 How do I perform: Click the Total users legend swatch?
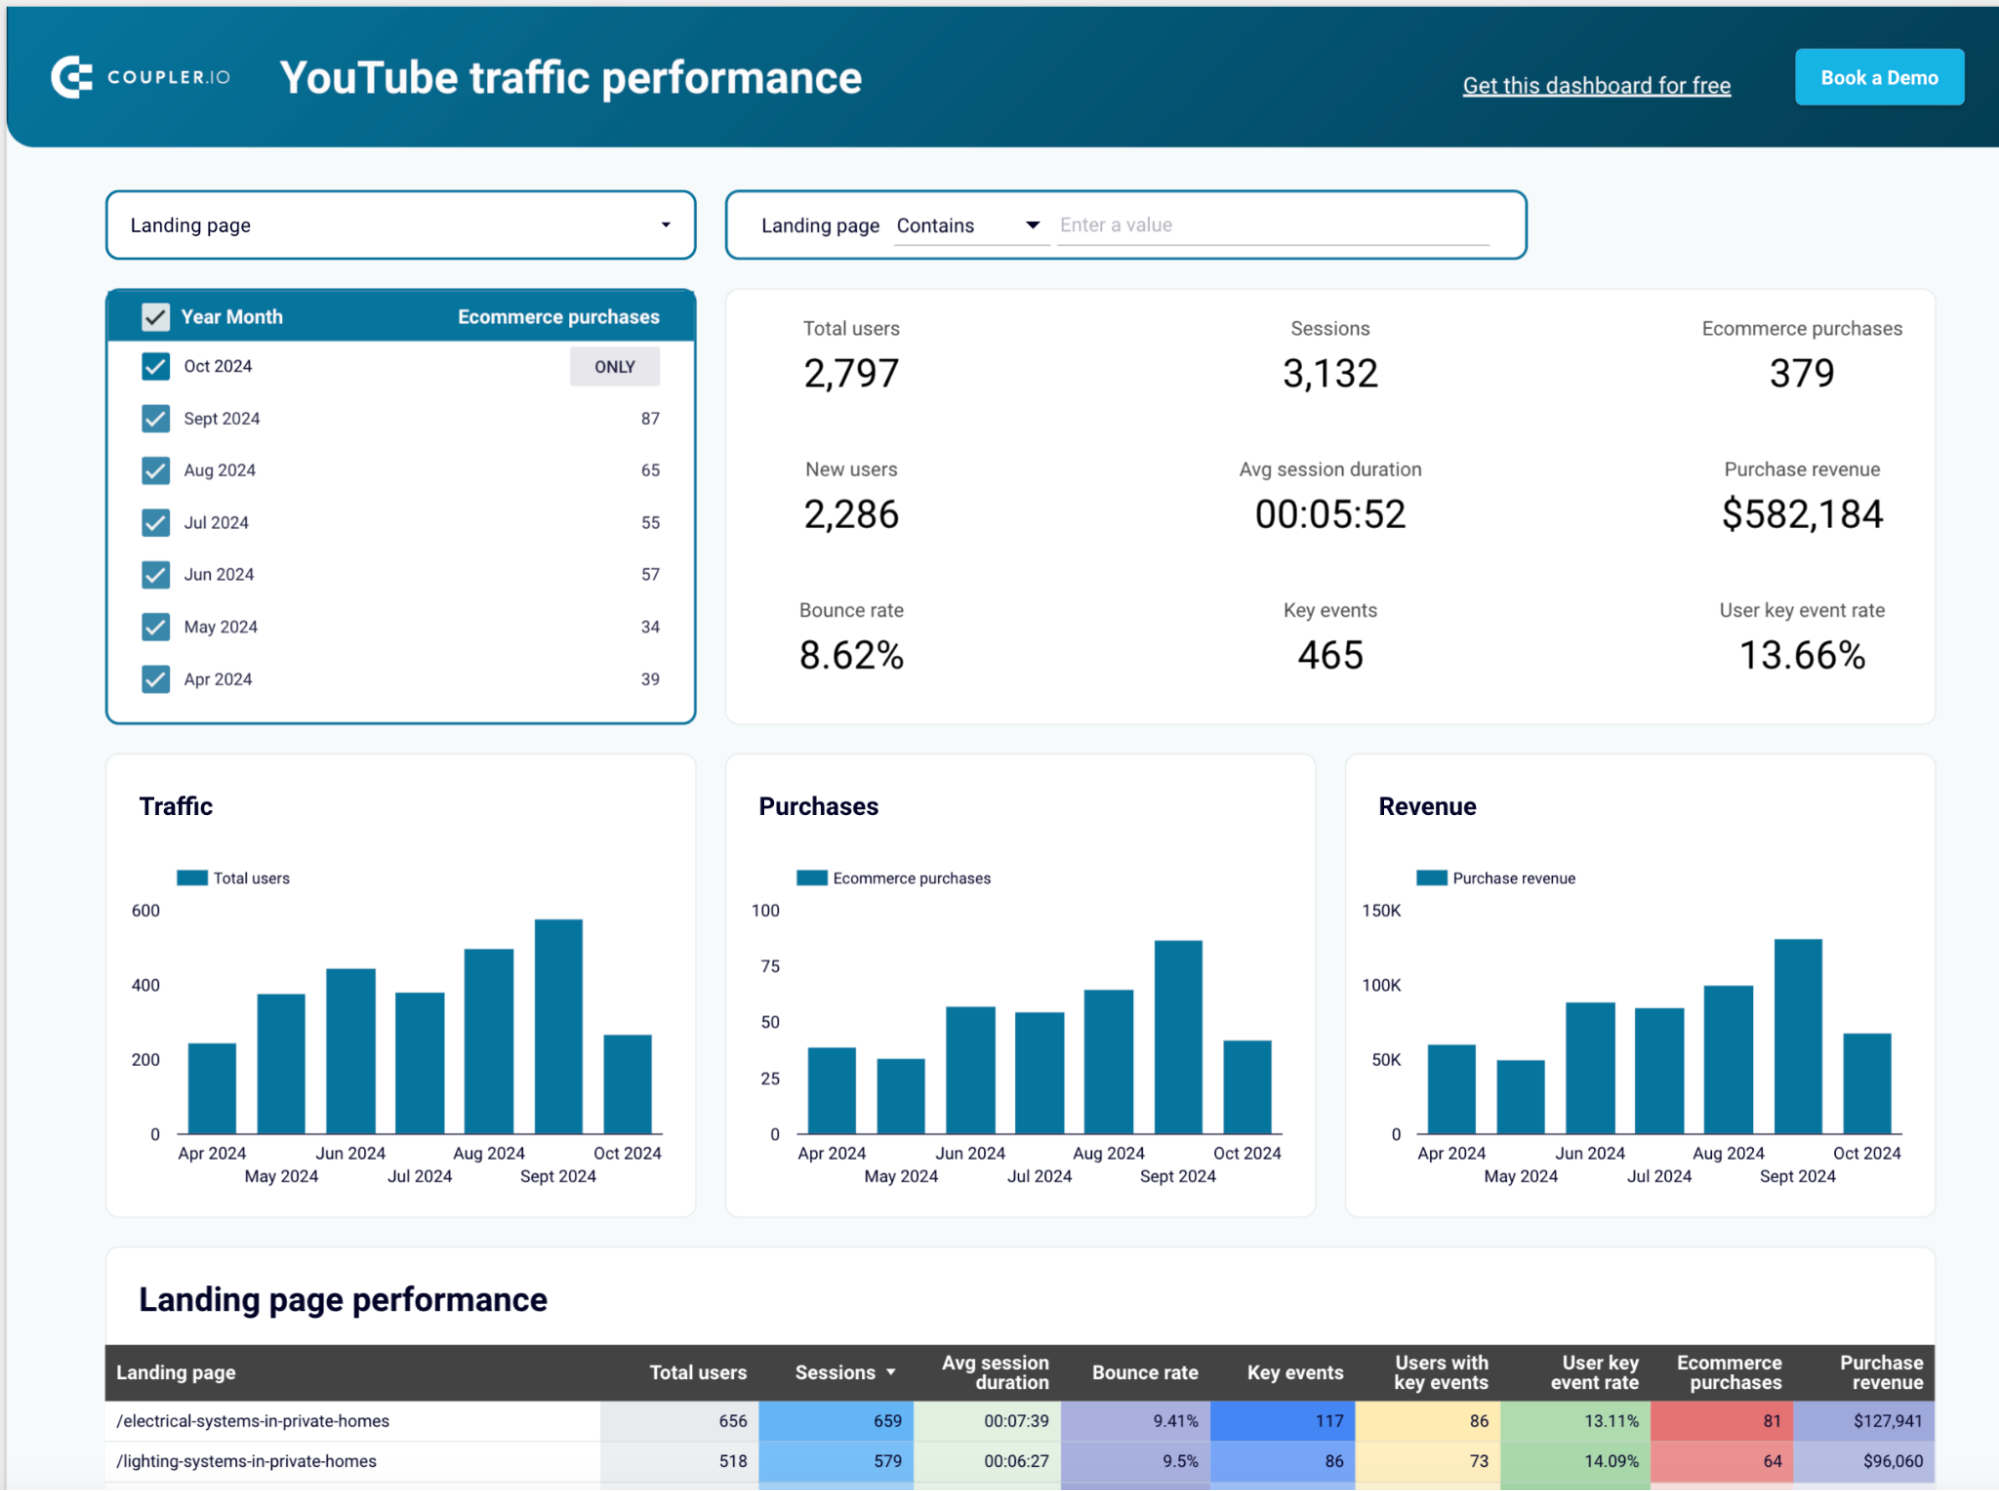(192, 878)
